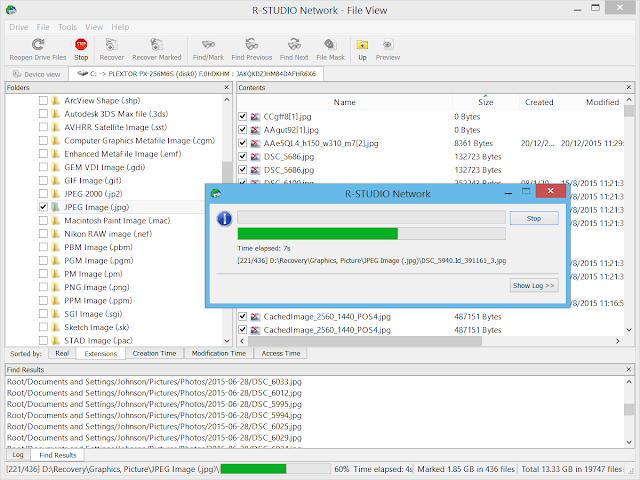
Task: Click the green progress bar in the dialog
Action: click(371, 233)
